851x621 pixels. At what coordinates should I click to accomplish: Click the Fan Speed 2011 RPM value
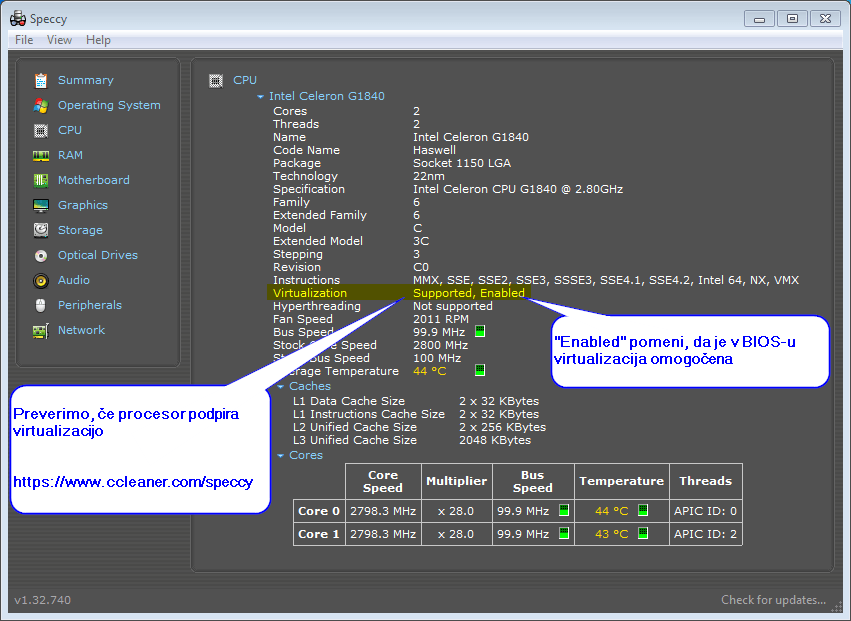pos(440,319)
